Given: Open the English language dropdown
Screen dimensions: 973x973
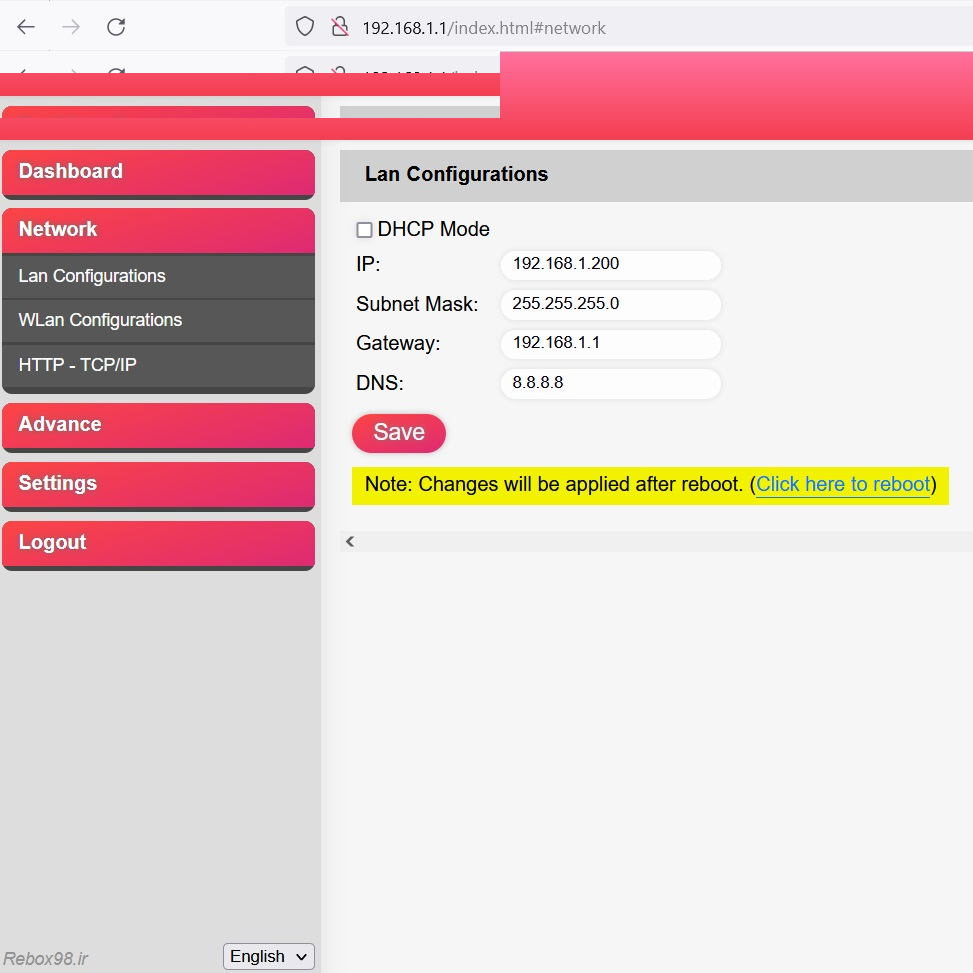Looking at the screenshot, I should (x=268, y=956).
